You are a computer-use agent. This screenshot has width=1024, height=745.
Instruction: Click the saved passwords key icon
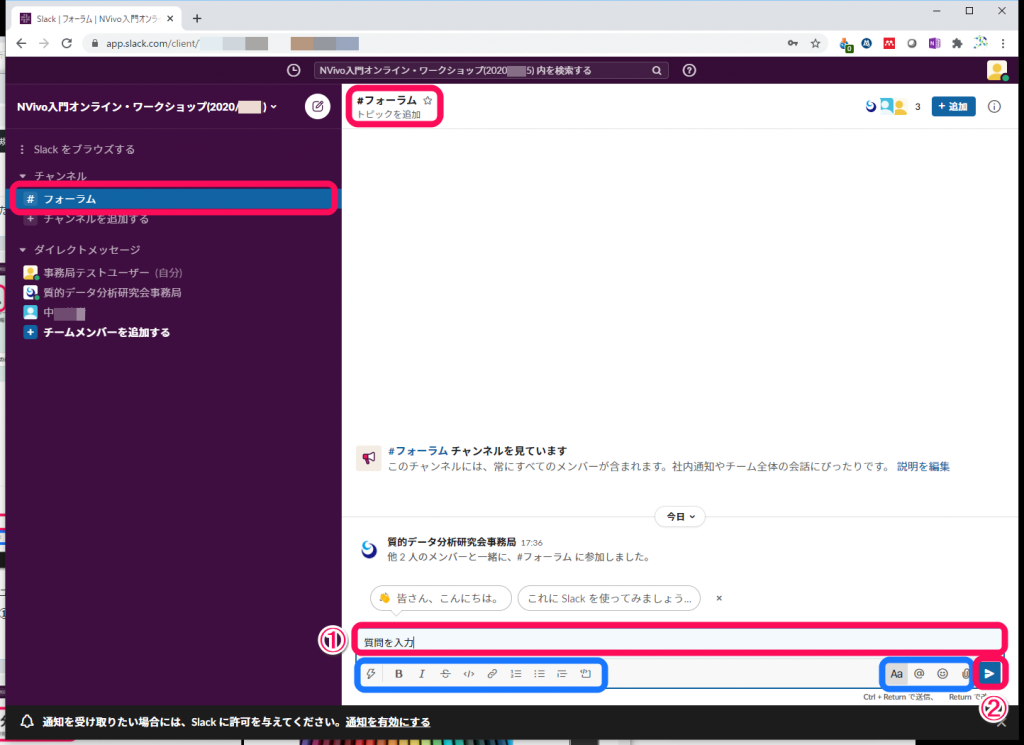(792, 44)
